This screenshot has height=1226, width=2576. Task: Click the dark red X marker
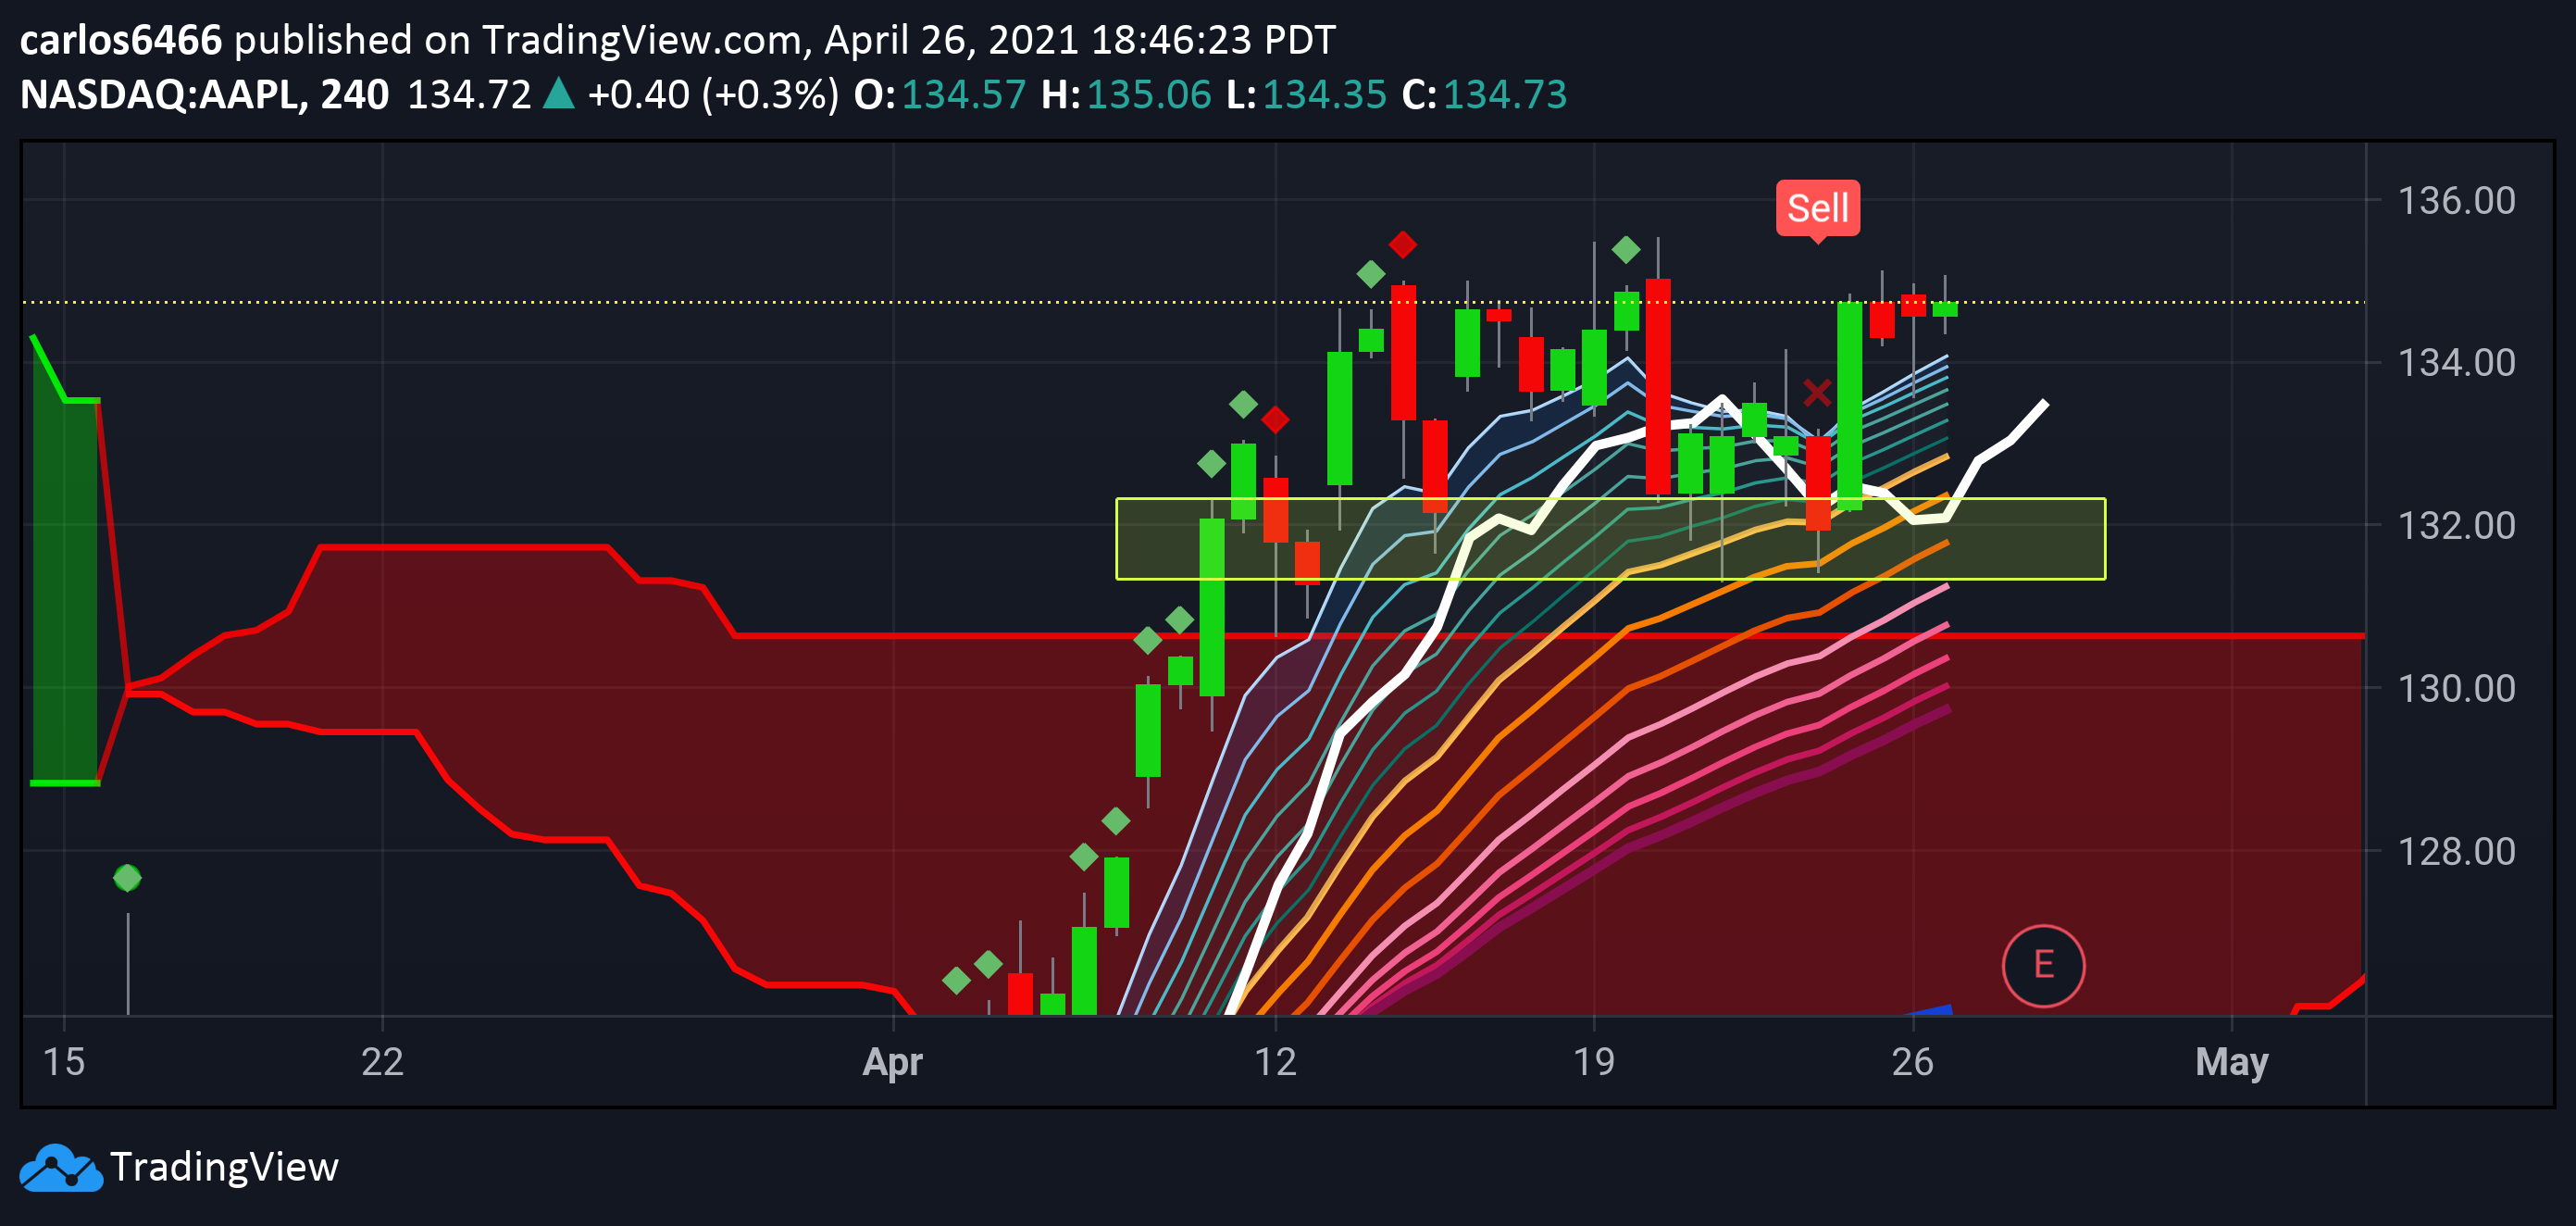tap(1817, 393)
